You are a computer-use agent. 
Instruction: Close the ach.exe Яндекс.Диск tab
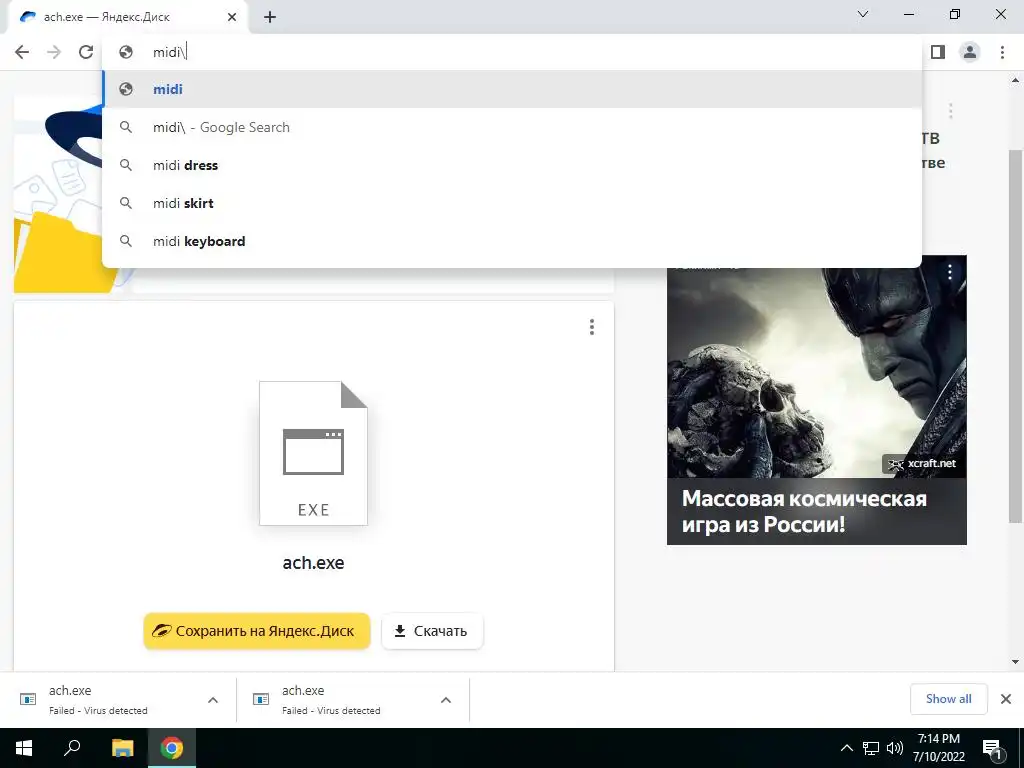point(232,17)
